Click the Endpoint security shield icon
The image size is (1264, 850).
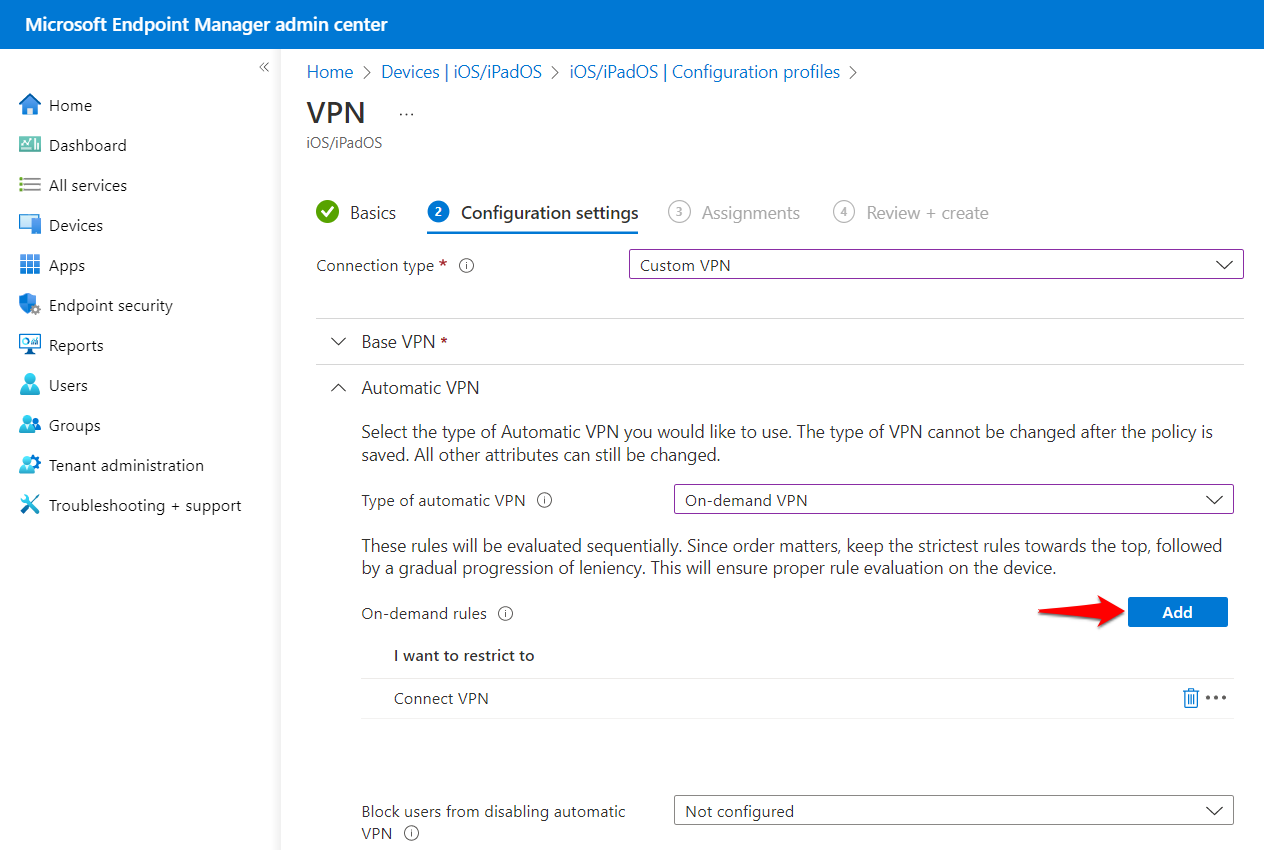[29, 304]
